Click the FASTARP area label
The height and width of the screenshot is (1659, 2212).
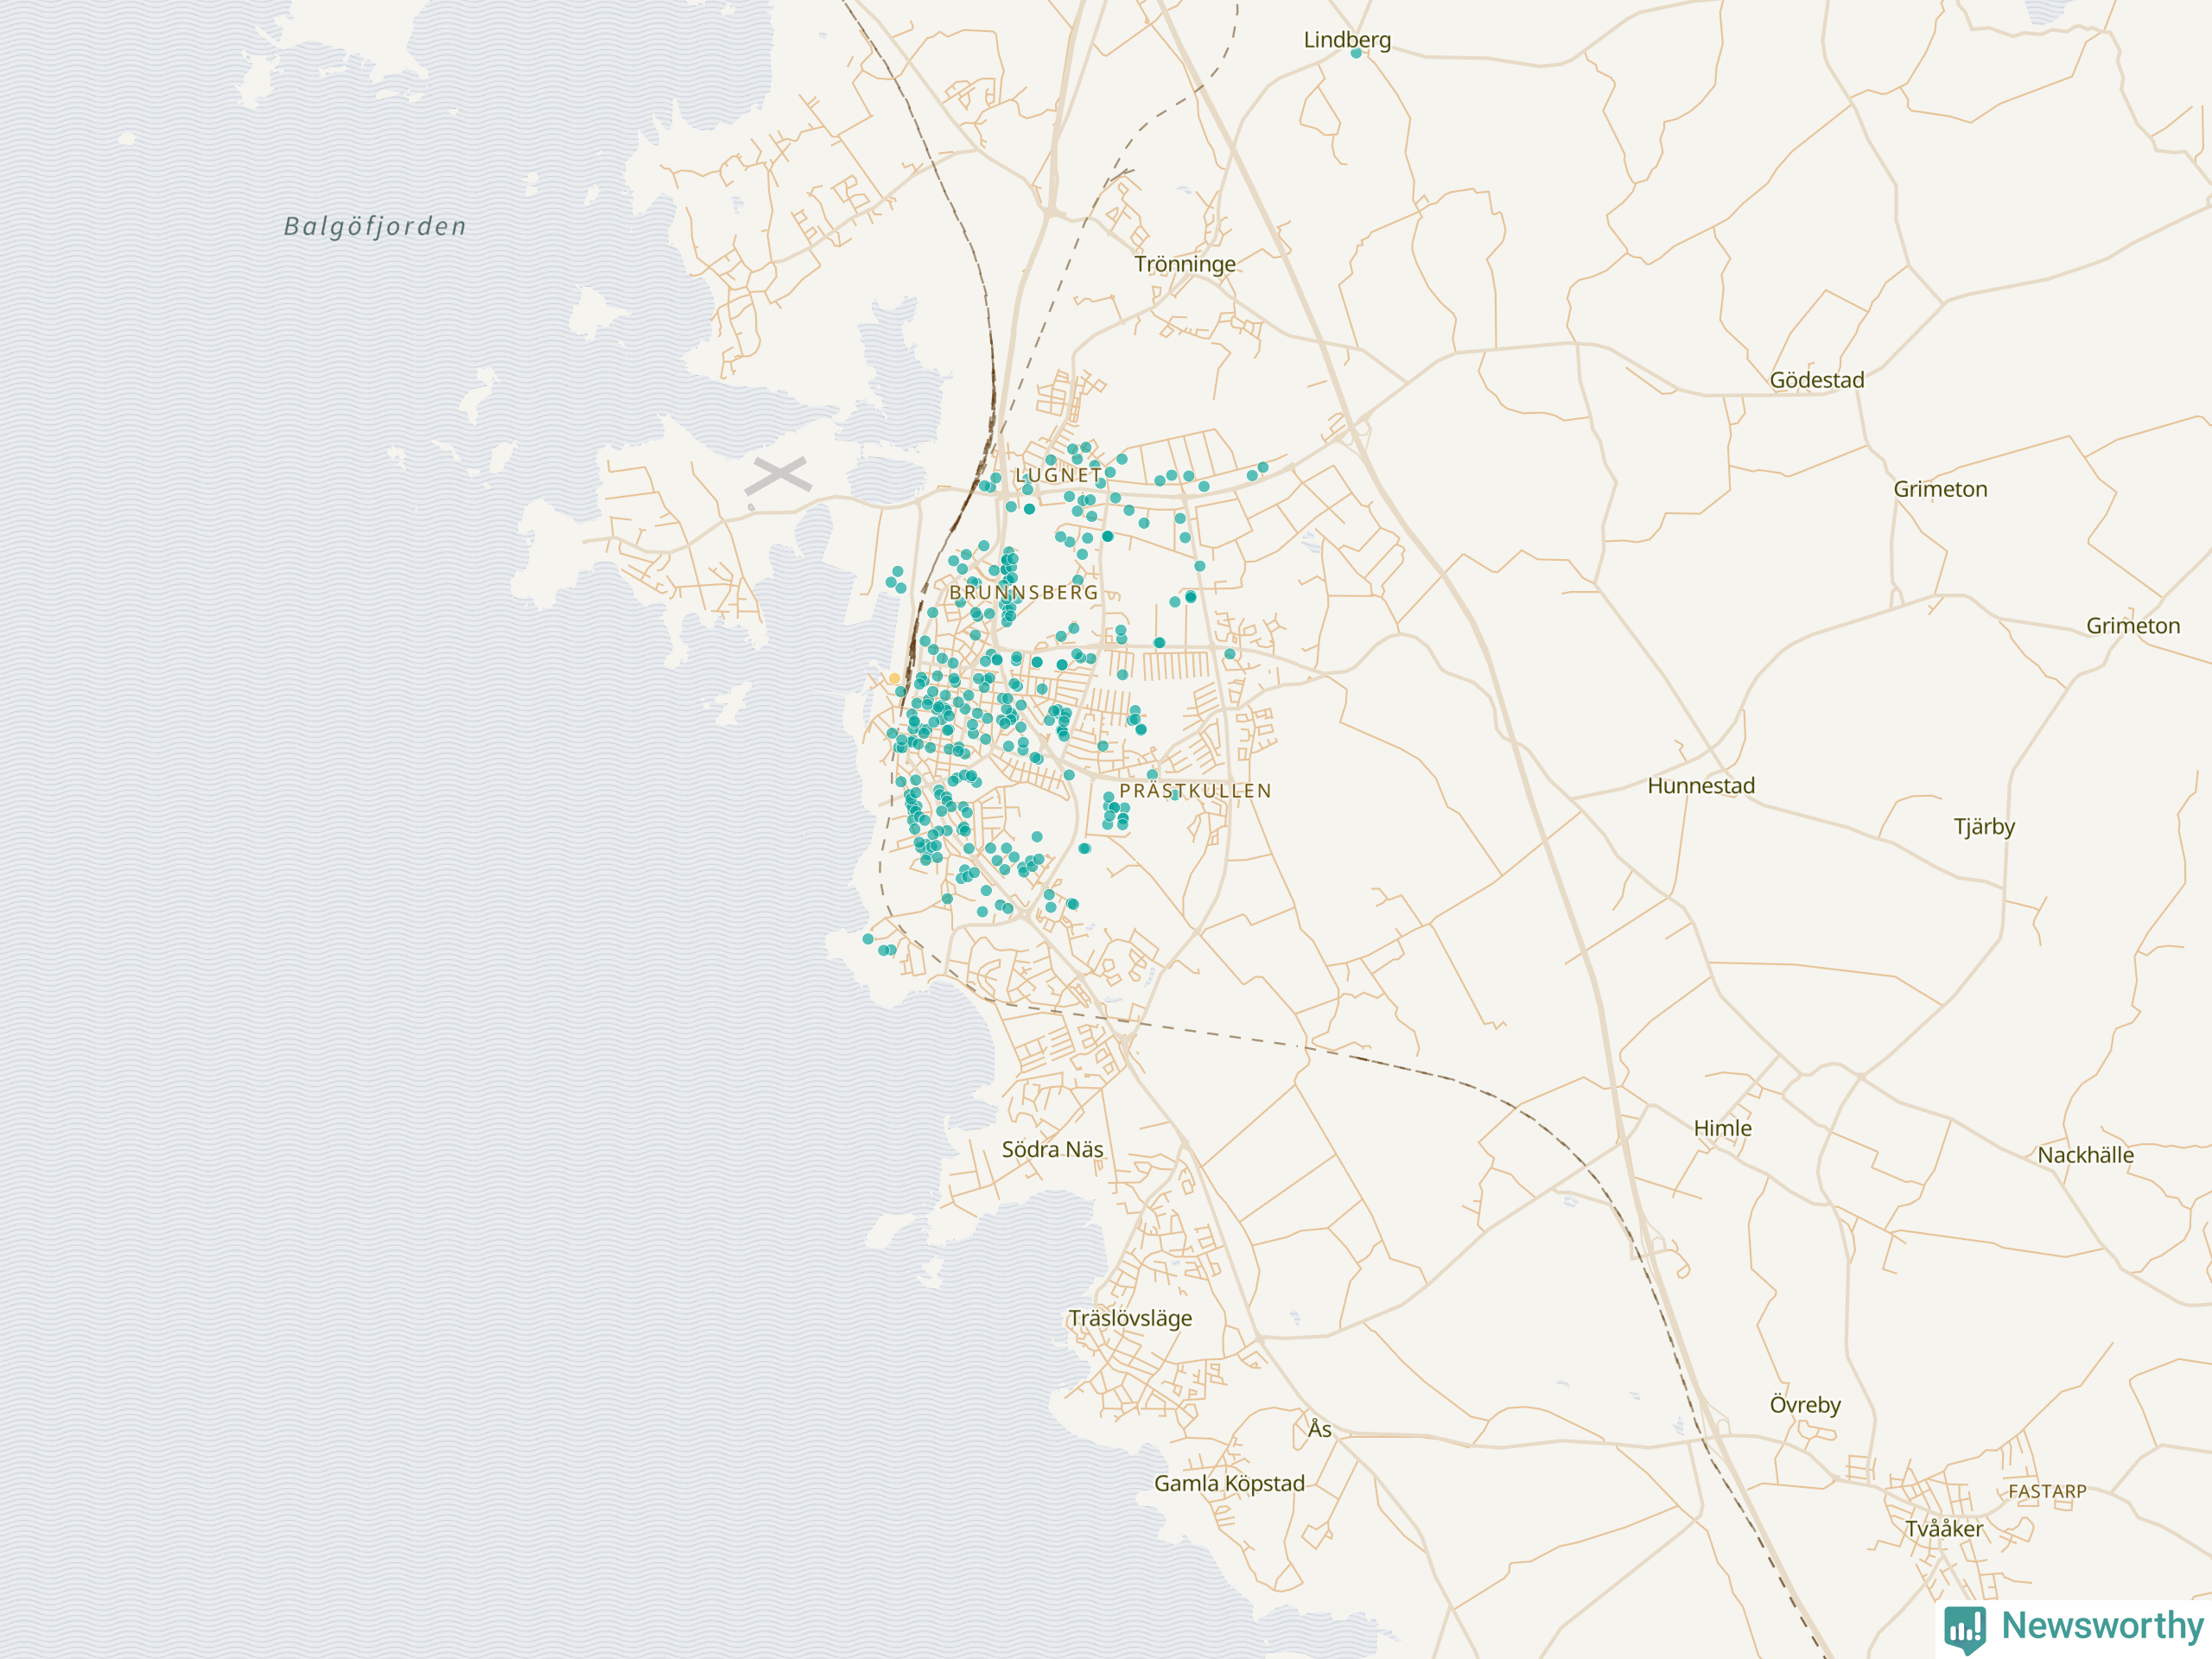[2047, 1491]
